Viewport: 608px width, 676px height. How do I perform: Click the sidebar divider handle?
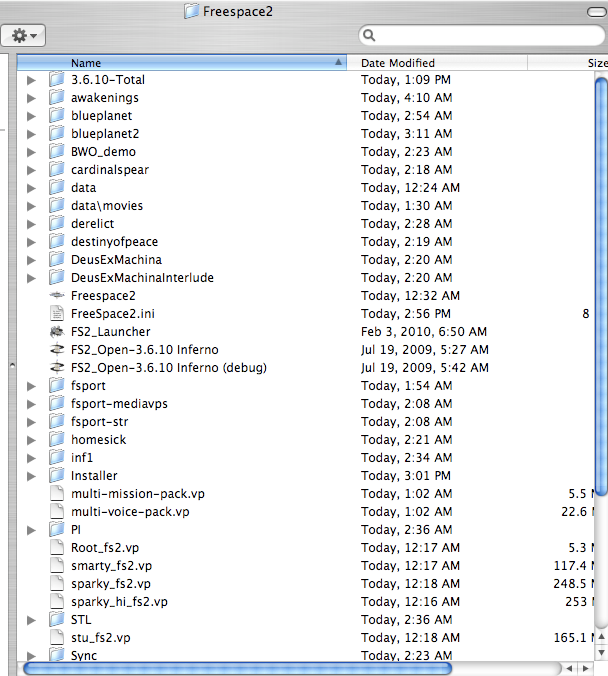(12, 366)
